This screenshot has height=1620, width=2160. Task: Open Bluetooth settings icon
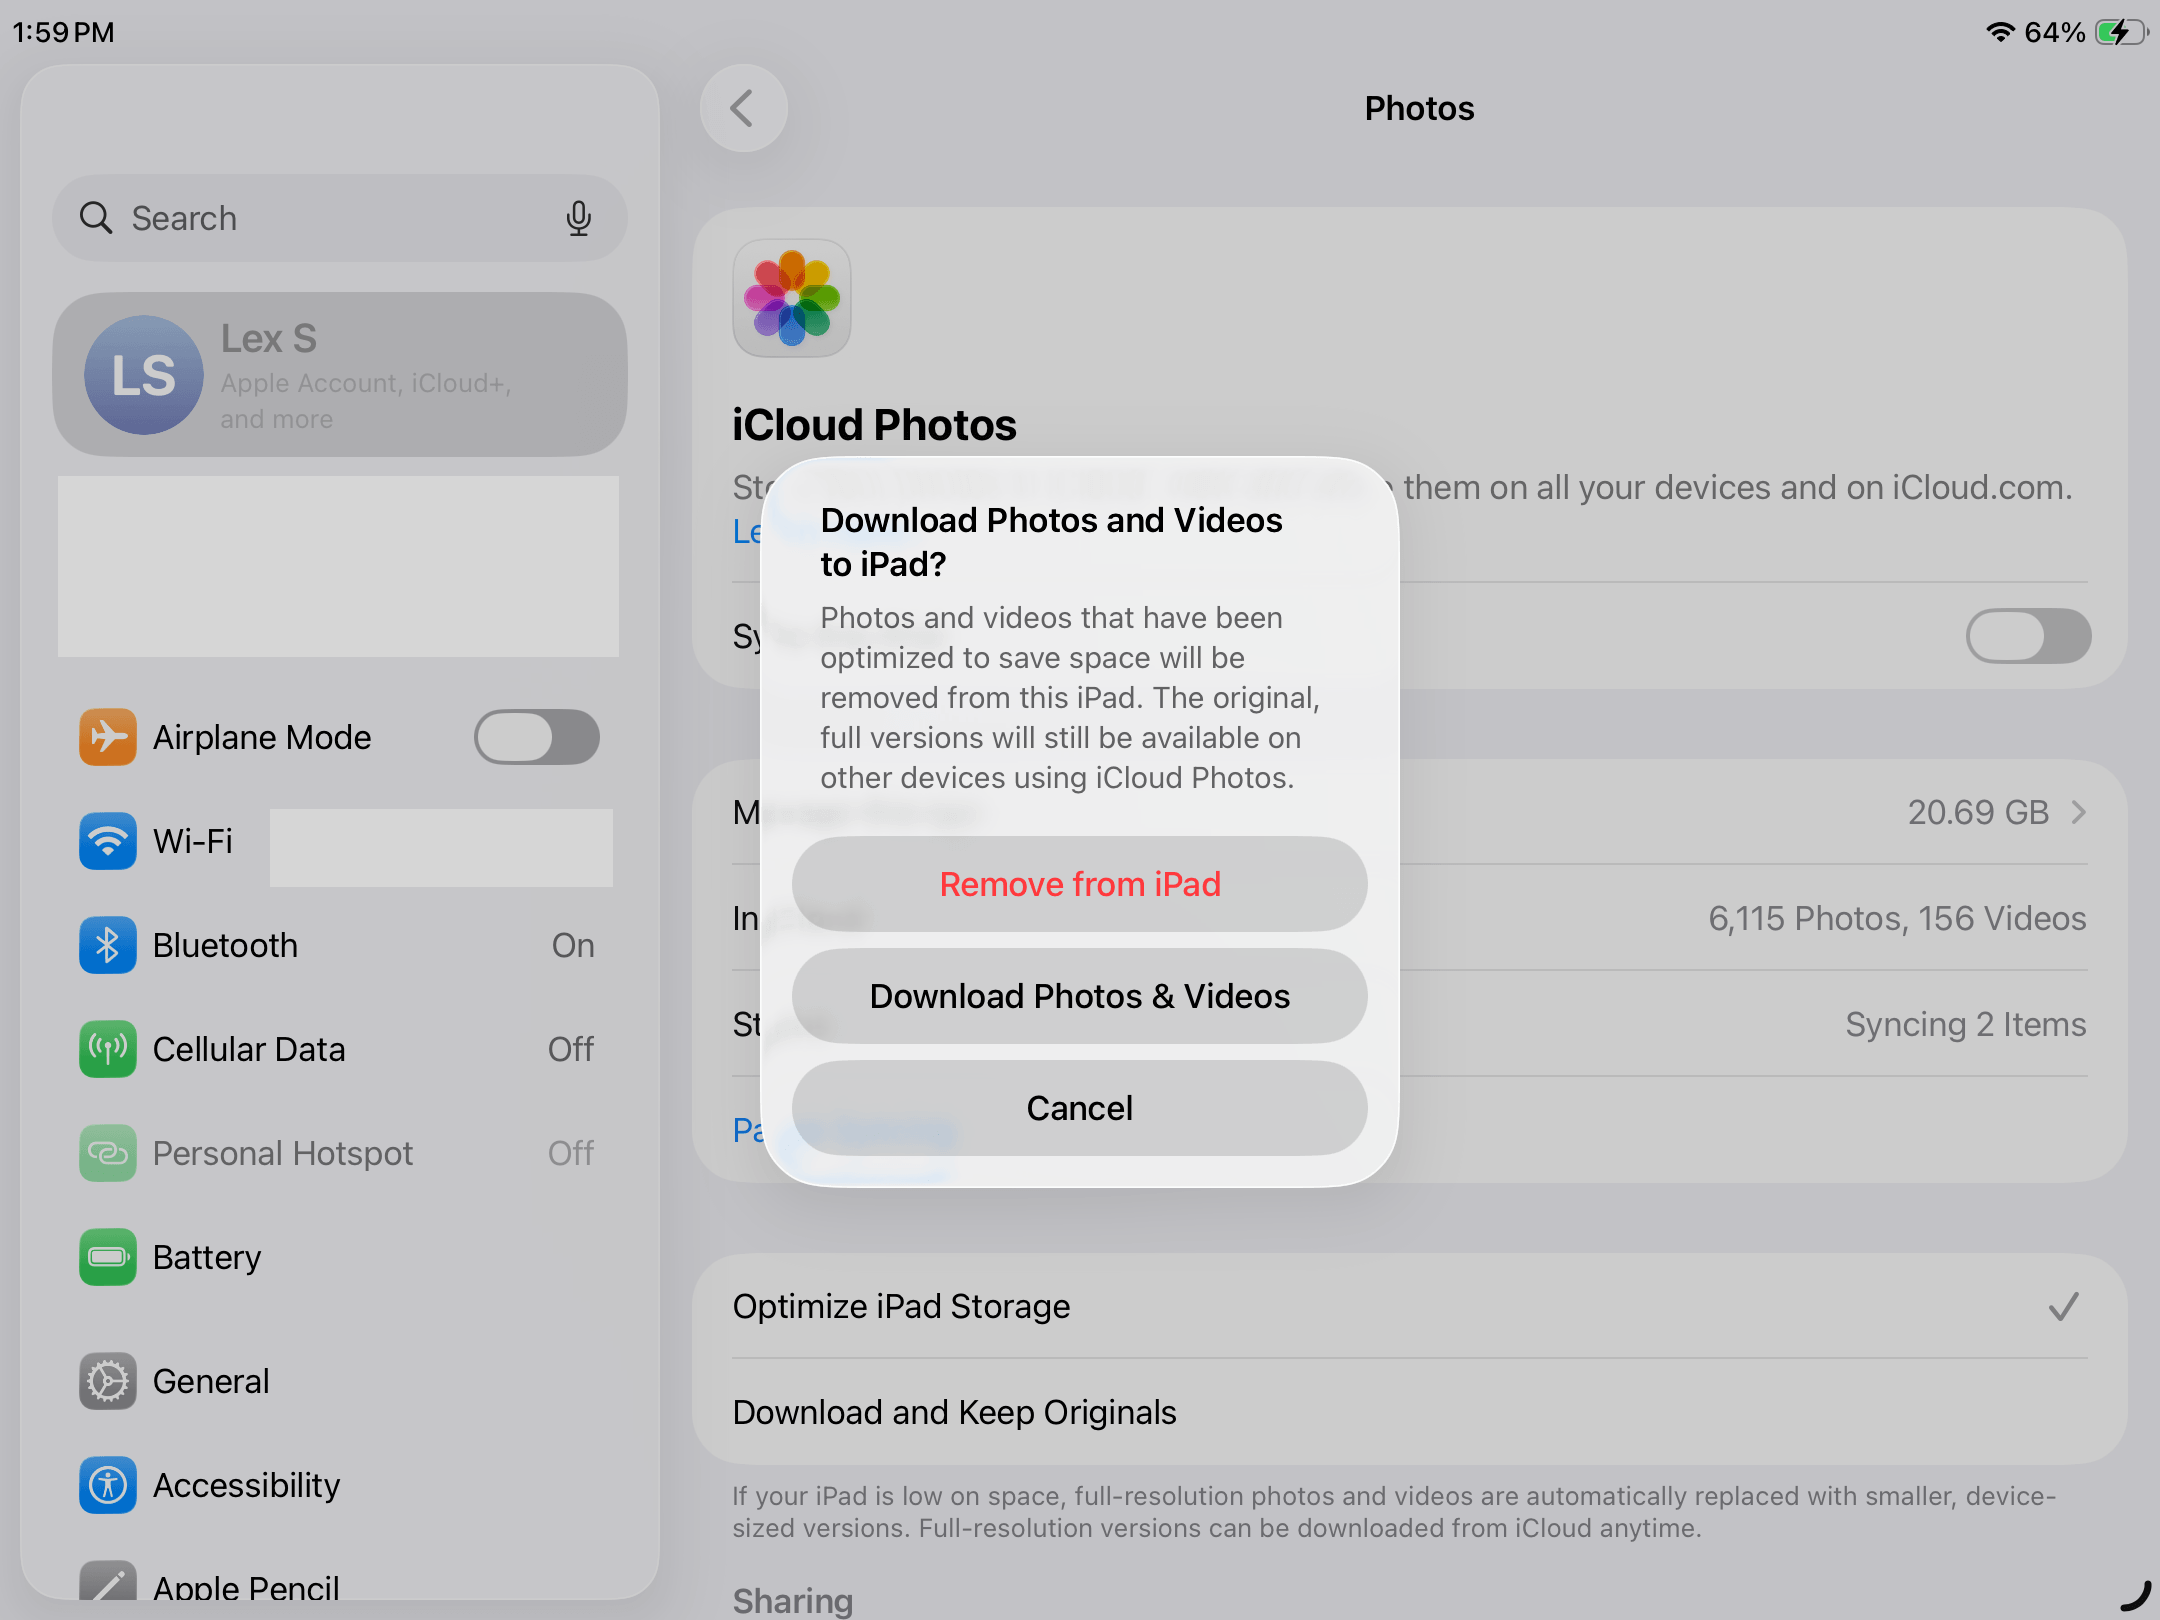108,945
